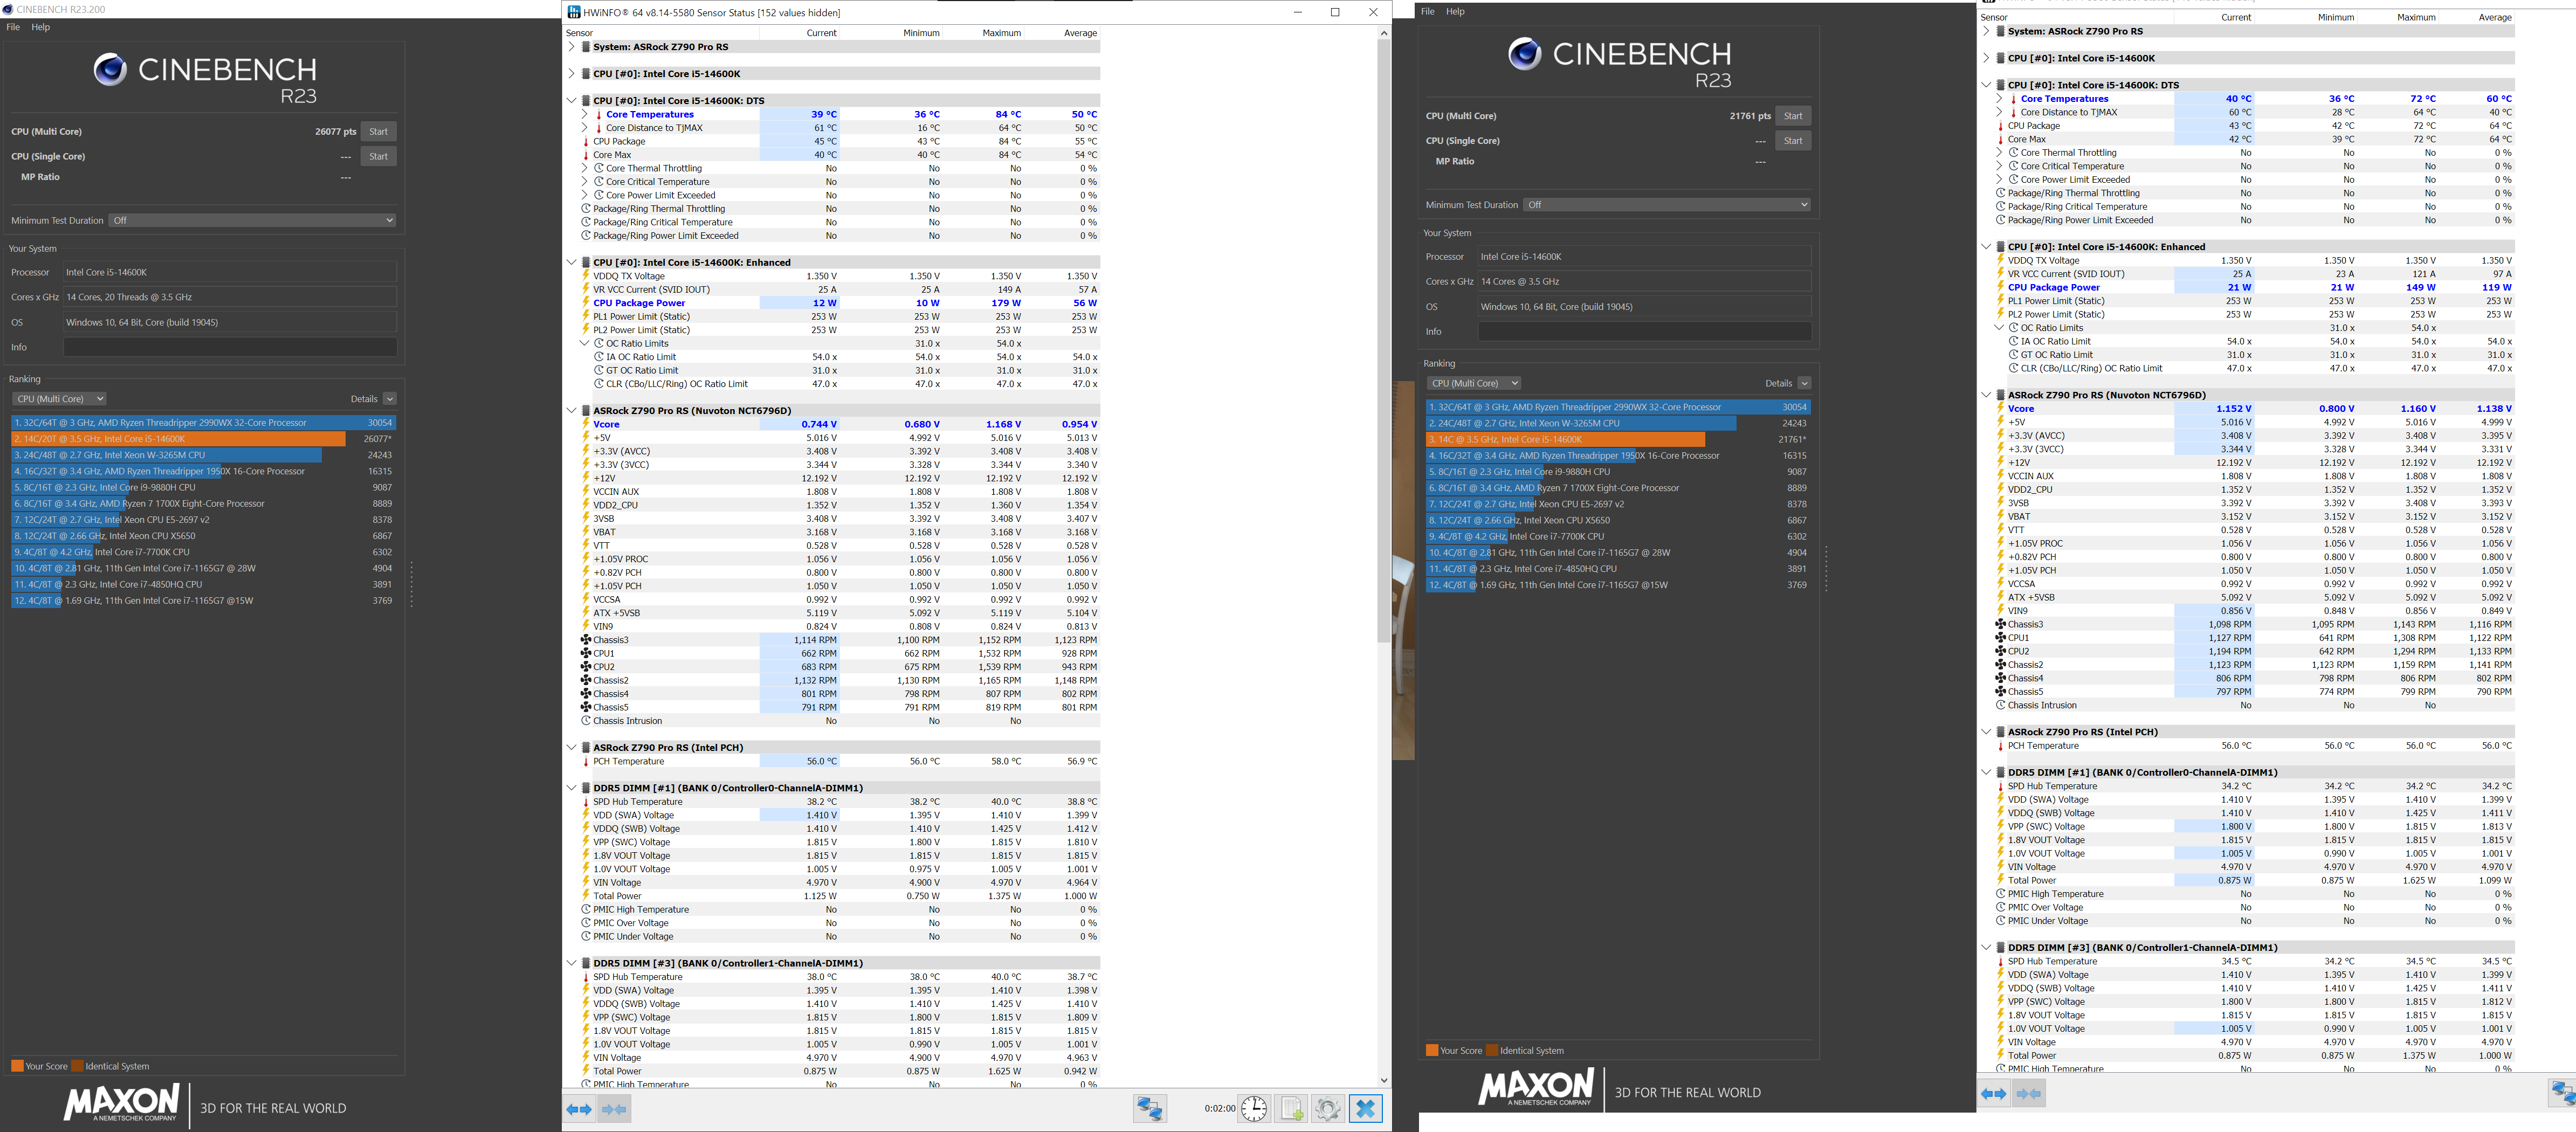Start logging with the sheet-plus icon
2576x1132 pixels.
click(x=1291, y=1108)
